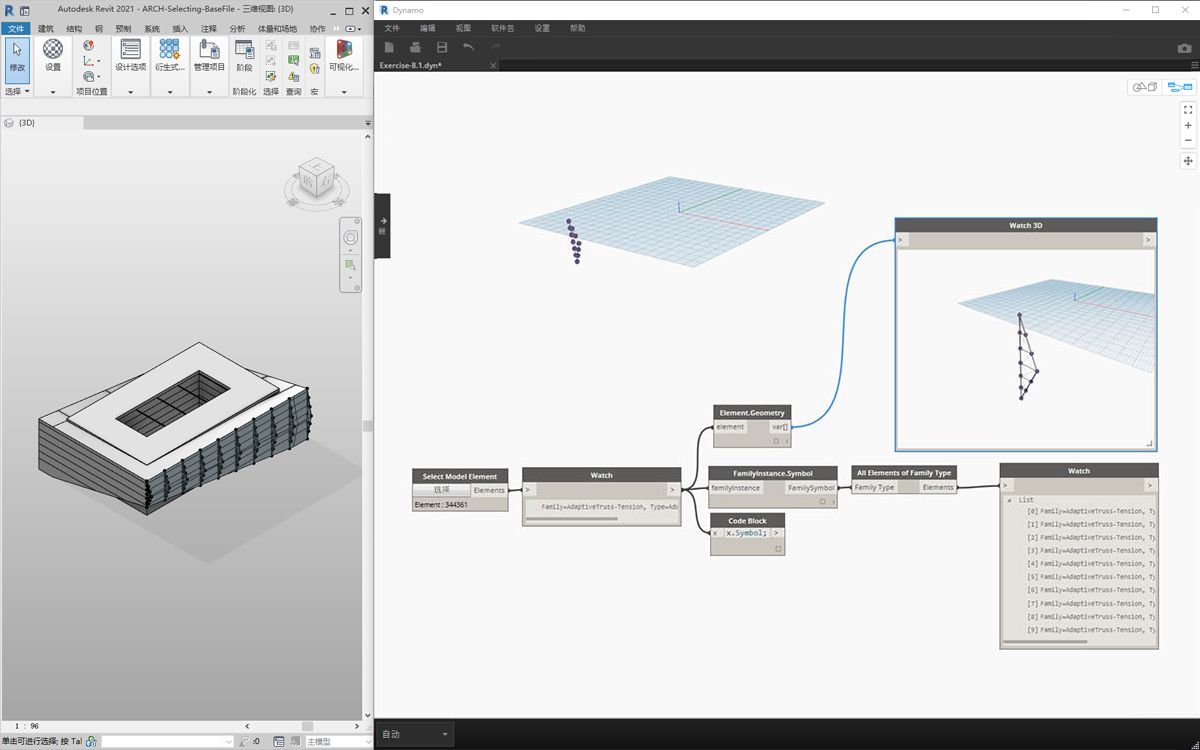Expand the 设置 panel dropdown arrow

(x=53, y=92)
